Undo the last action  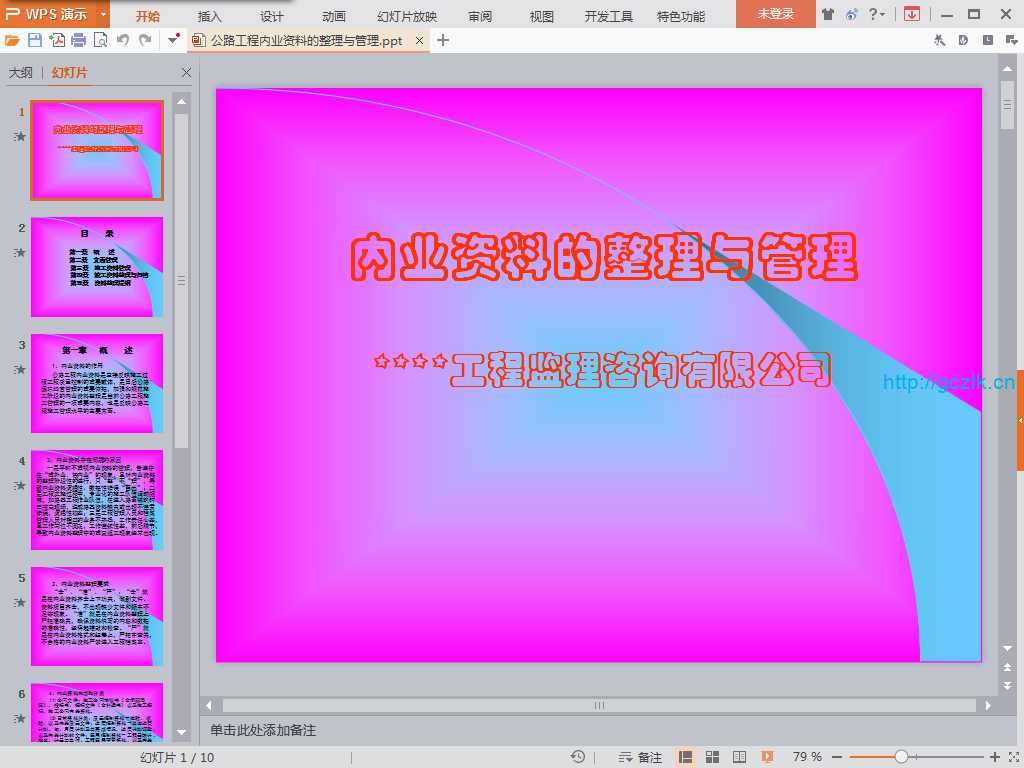(x=123, y=40)
